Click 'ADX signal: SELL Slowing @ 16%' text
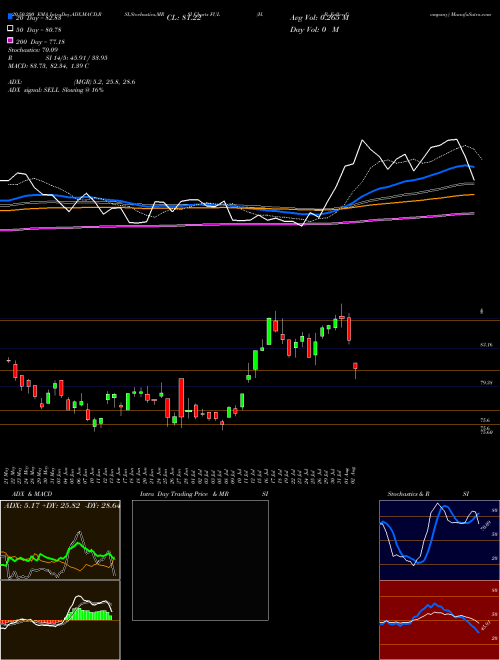The height and width of the screenshot is (660, 500). [56, 90]
